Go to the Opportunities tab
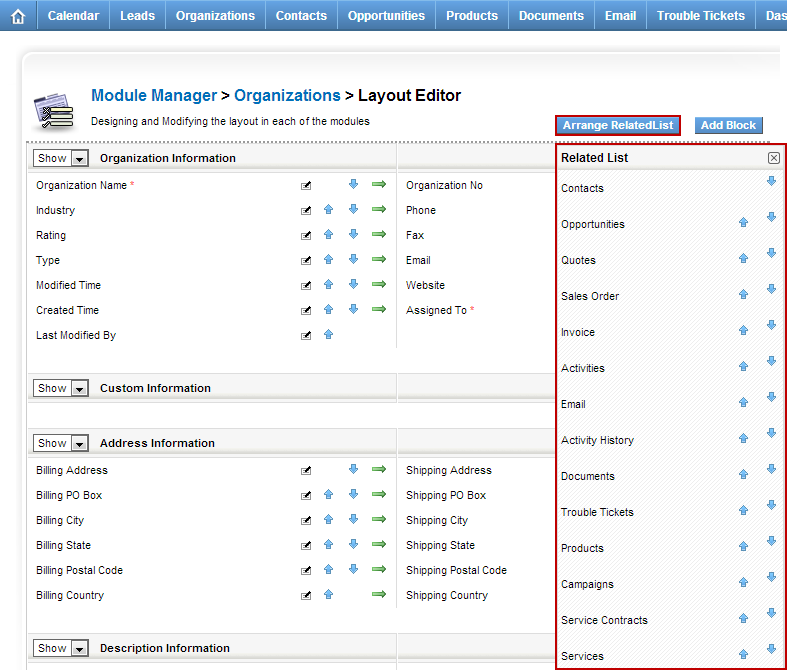The image size is (787, 670). tap(386, 16)
